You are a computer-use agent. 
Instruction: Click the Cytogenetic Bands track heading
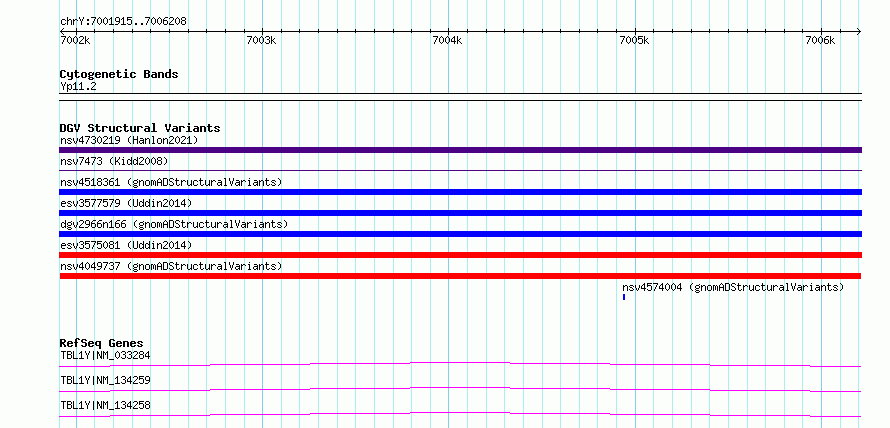(119, 74)
